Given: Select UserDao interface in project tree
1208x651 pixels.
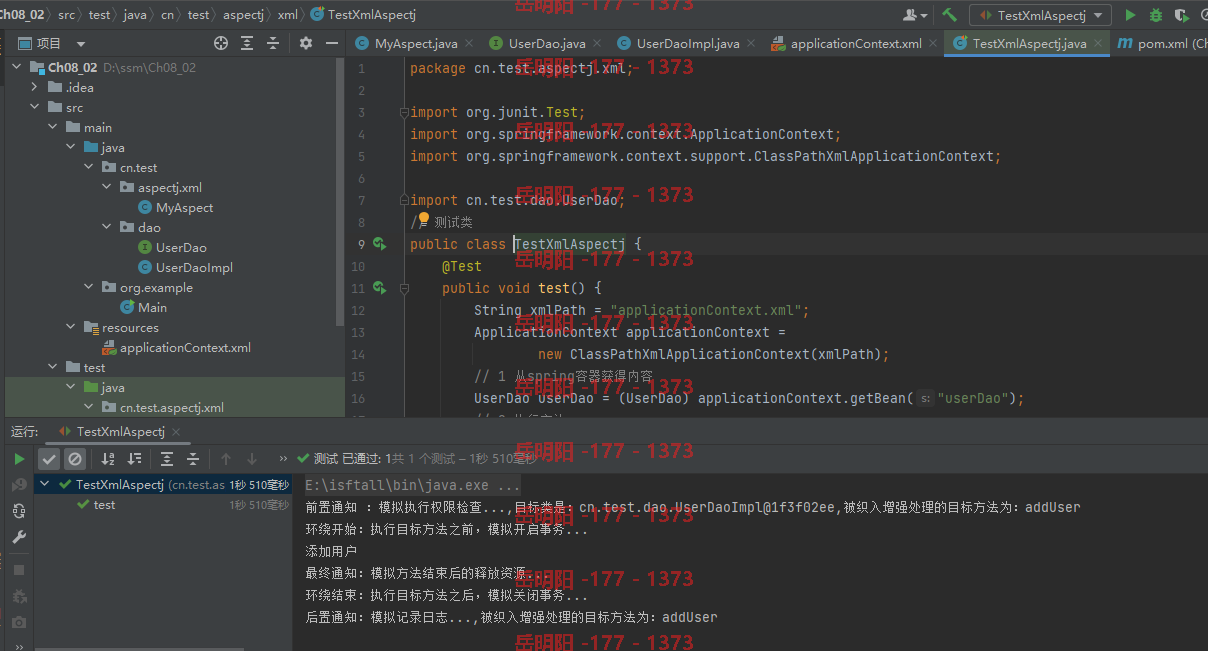Looking at the screenshot, I should click(172, 247).
